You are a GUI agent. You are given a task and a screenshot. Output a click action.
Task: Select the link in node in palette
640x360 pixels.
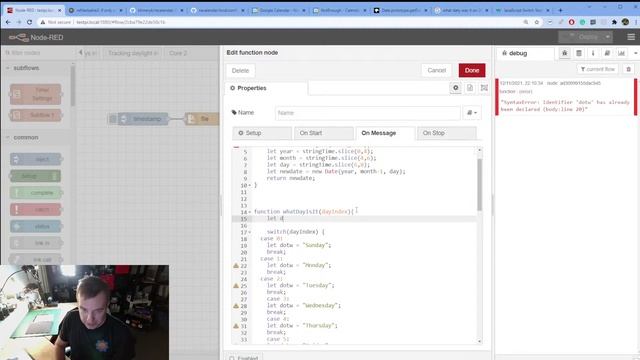pos(36,243)
